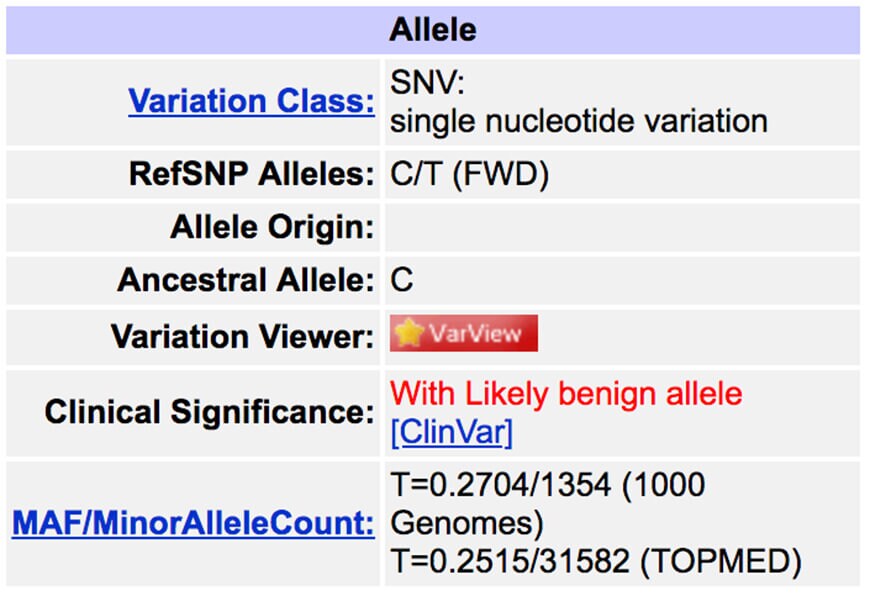Click the RefSNP Alleles row label
The width and height of the screenshot is (870, 596).
(x=251, y=175)
